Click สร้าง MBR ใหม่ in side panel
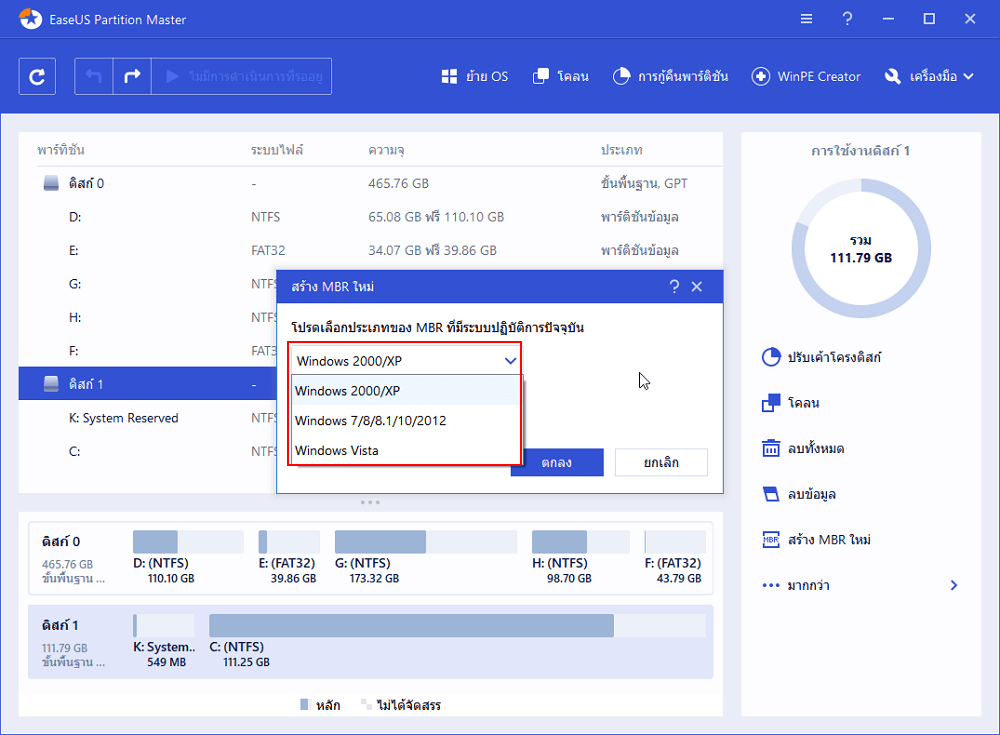The image size is (1000, 735). [x=817, y=540]
